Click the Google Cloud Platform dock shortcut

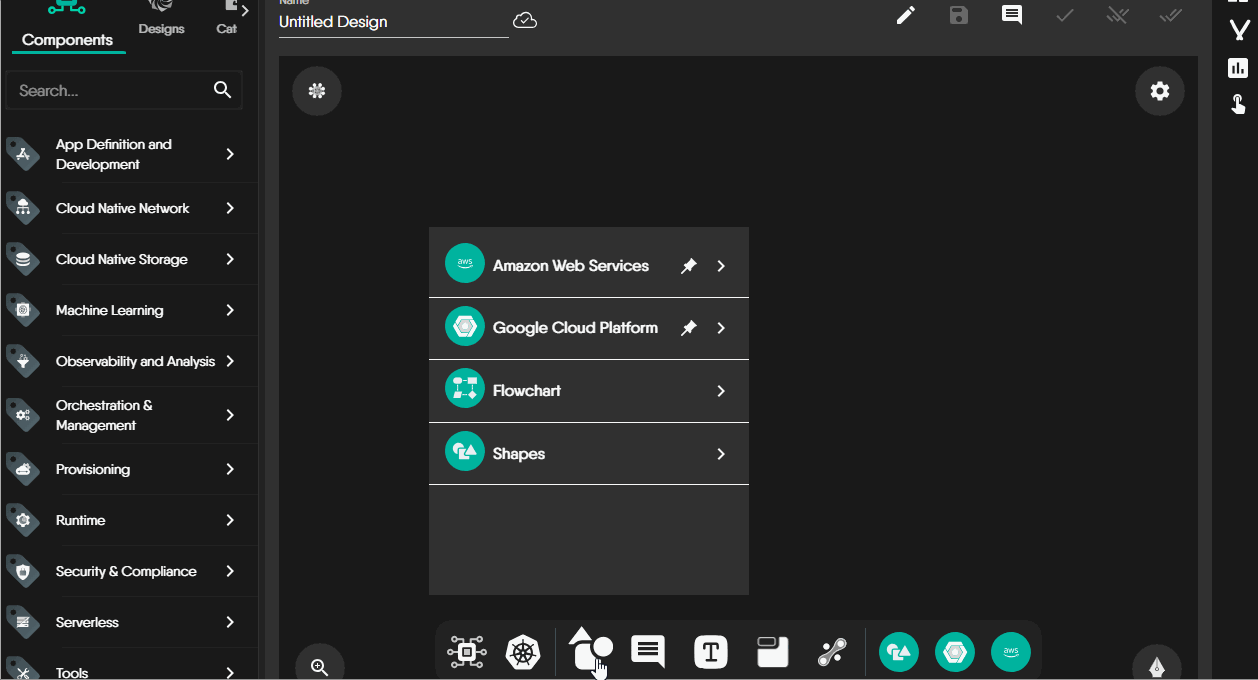point(954,652)
